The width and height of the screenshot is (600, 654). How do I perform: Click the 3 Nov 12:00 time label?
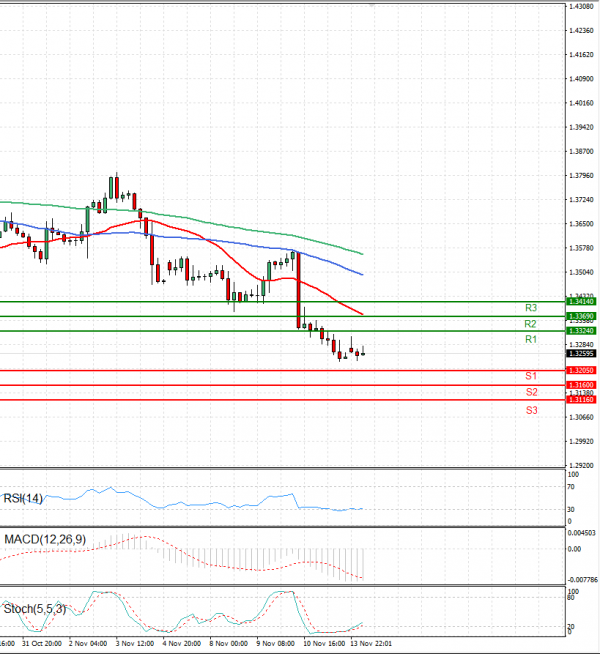[x=135, y=644]
